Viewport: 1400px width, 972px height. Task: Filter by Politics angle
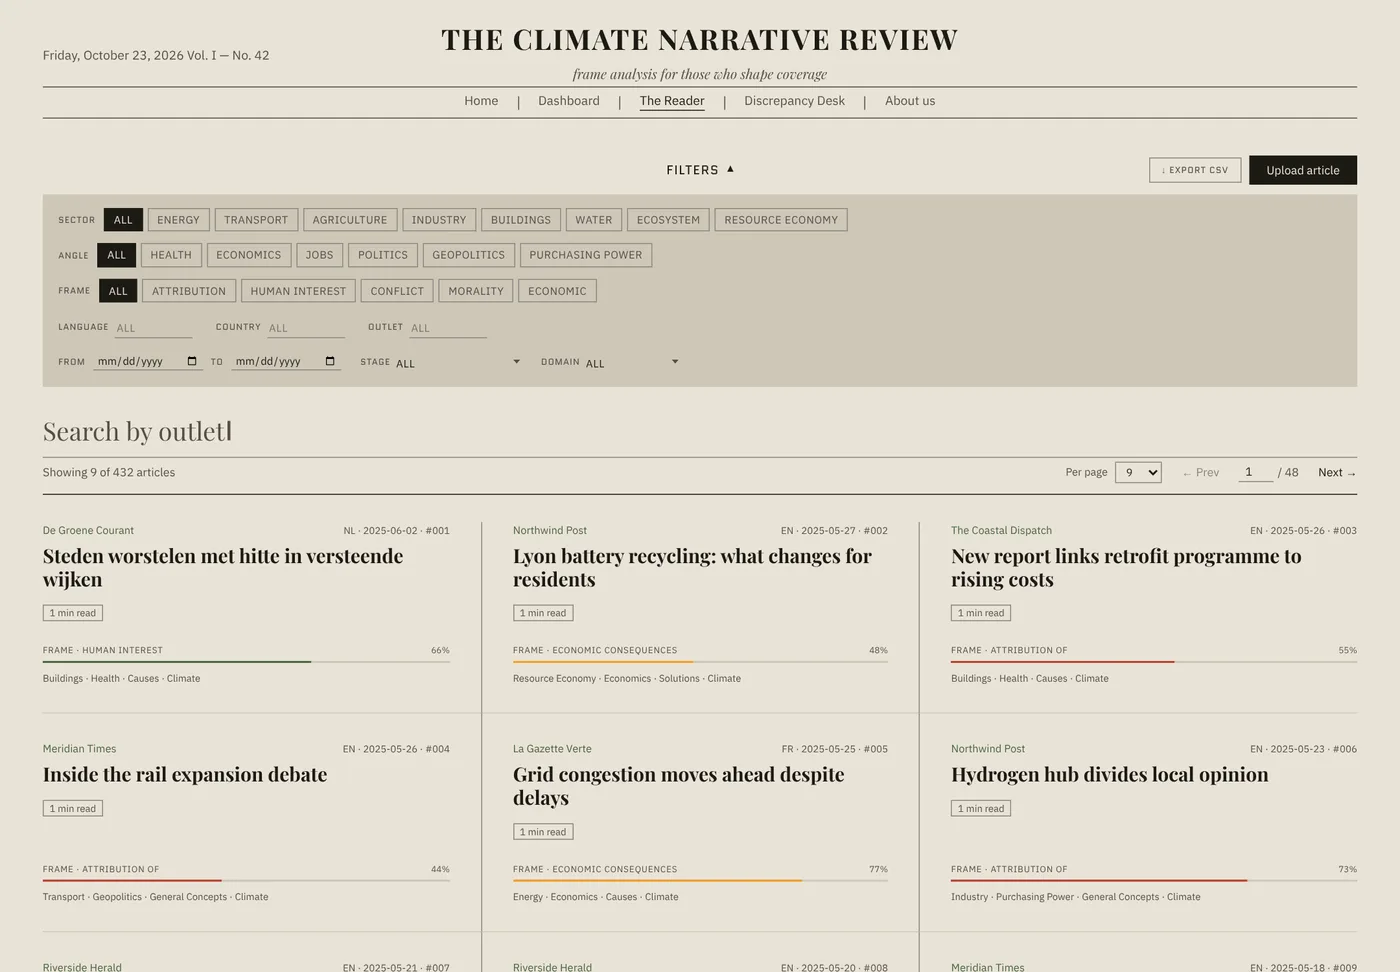pyautogui.click(x=383, y=255)
